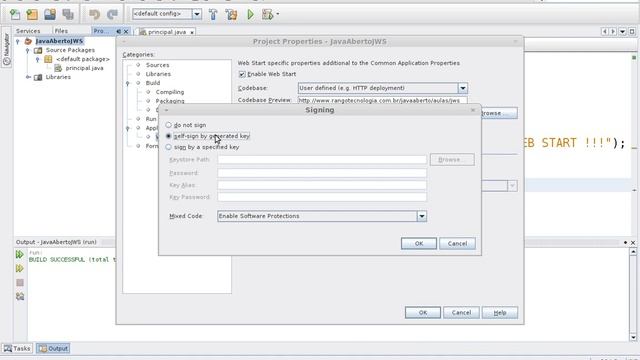Click the Key Alias input field
The height and width of the screenshot is (360, 640).
tap(322, 185)
